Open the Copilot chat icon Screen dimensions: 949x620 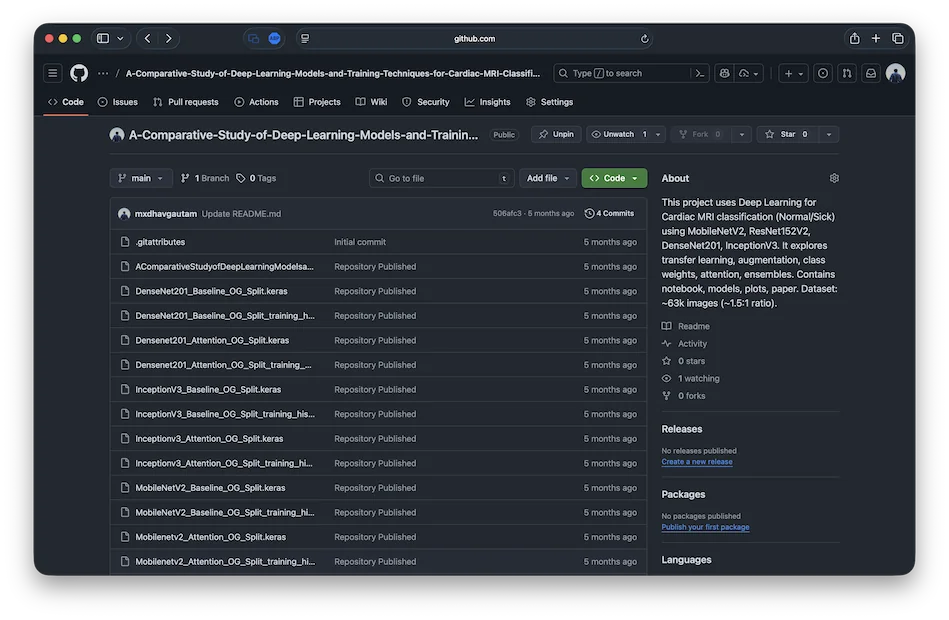[x=725, y=73]
